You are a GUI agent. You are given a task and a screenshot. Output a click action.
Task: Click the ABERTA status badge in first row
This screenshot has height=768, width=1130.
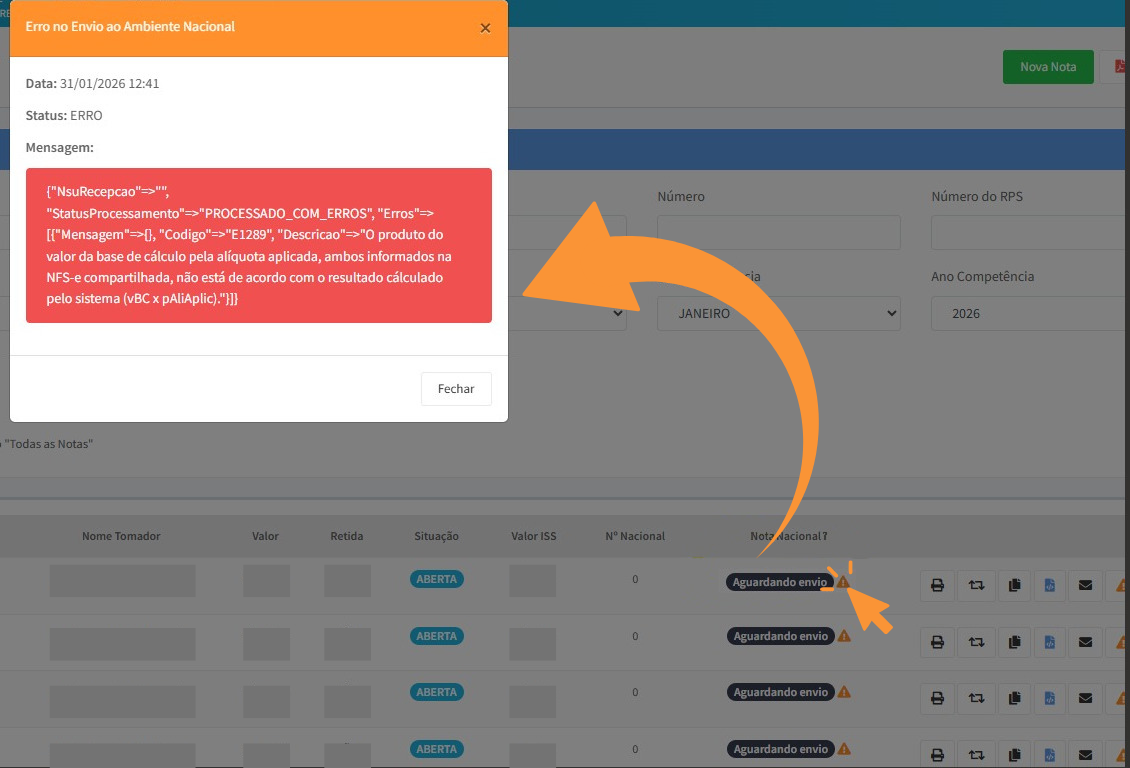[x=436, y=580]
